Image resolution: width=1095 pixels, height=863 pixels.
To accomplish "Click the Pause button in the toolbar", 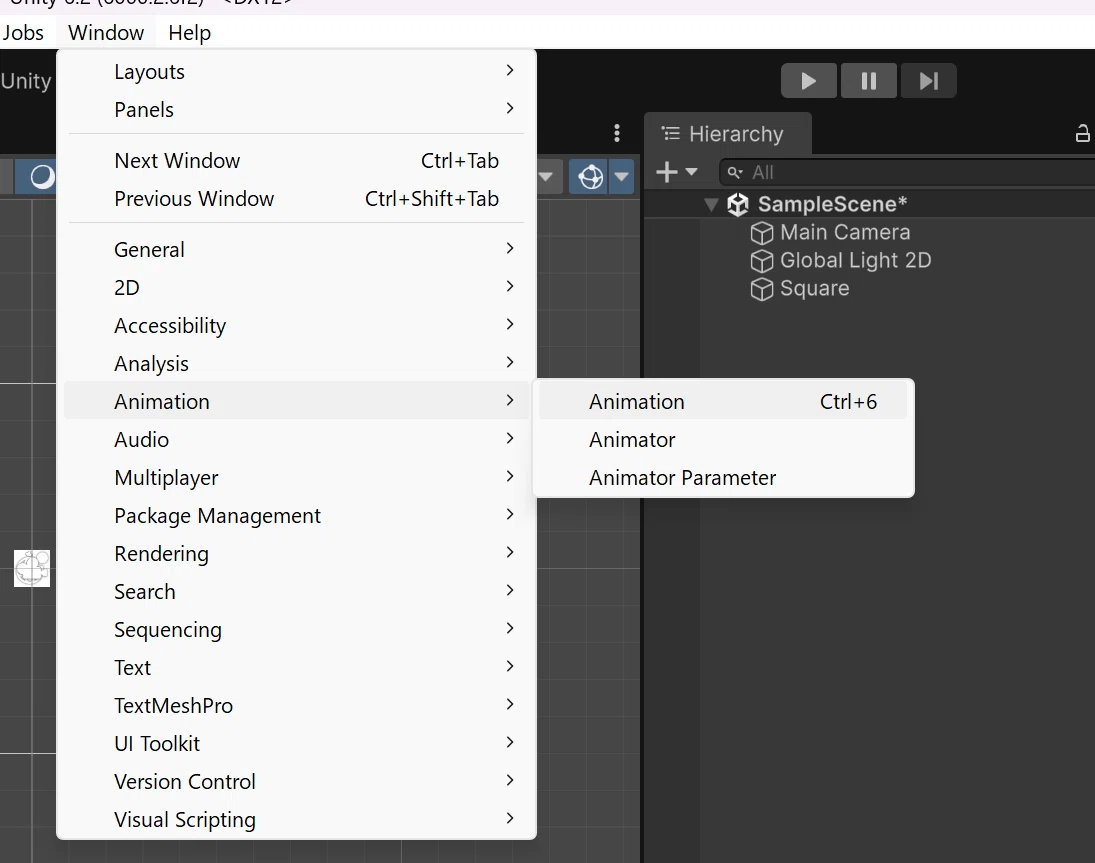I will click(x=869, y=81).
